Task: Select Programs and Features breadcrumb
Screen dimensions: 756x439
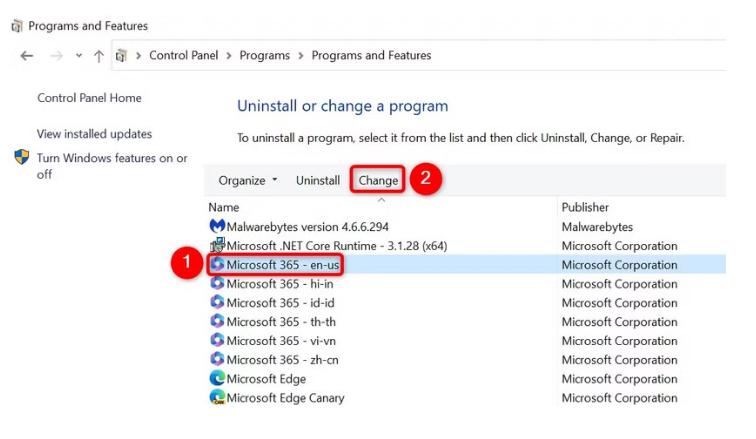Action: pos(371,55)
